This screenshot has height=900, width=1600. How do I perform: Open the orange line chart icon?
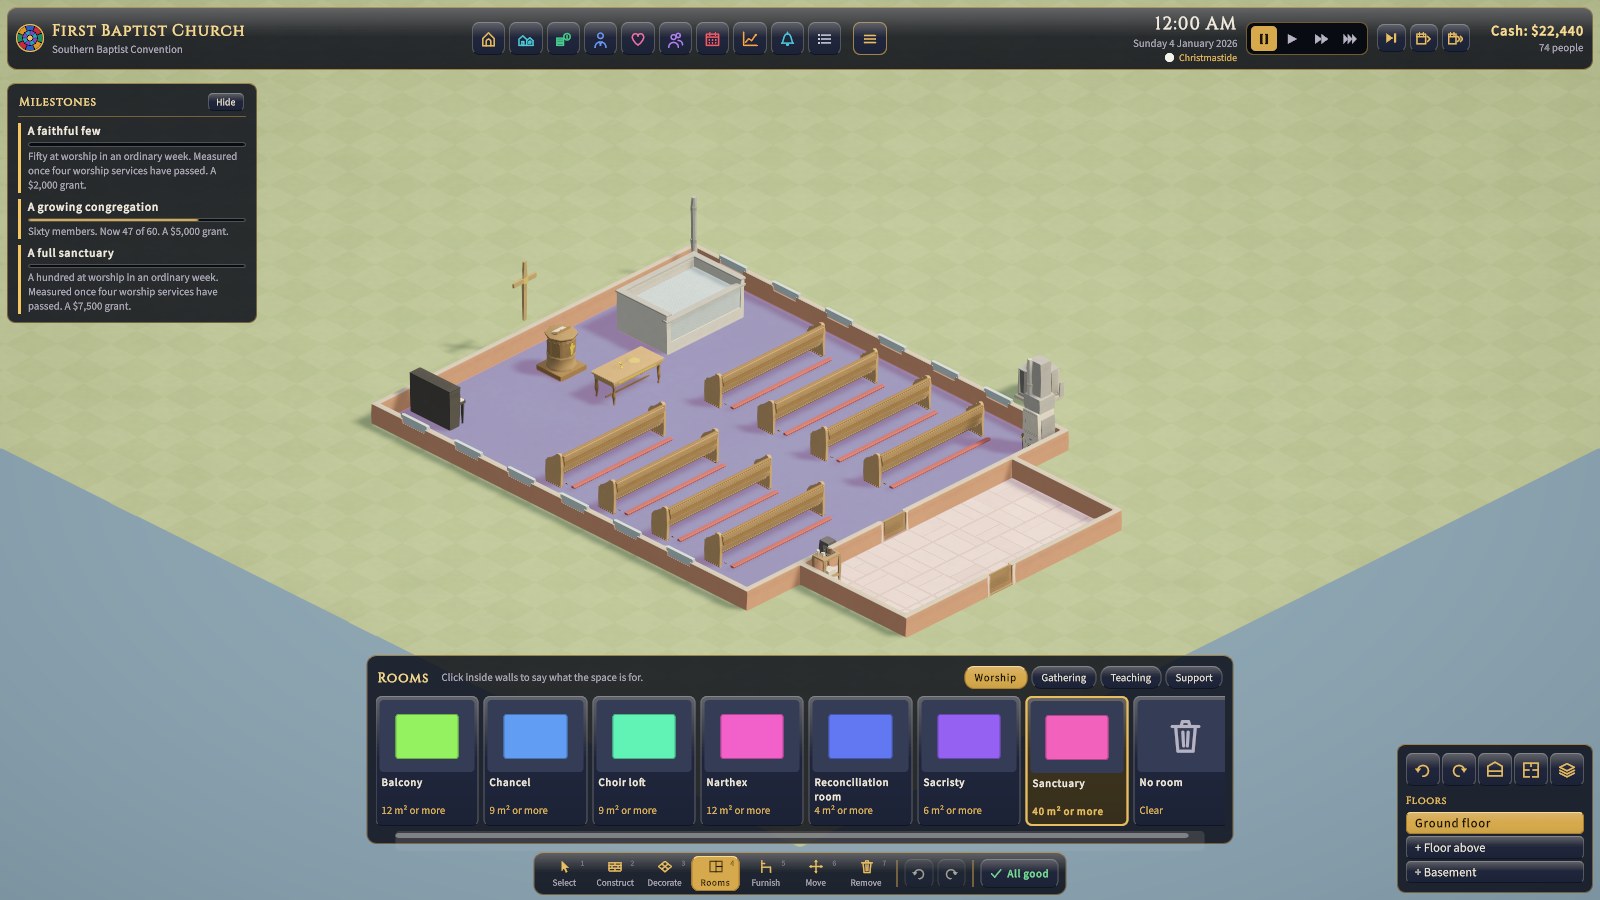click(750, 39)
